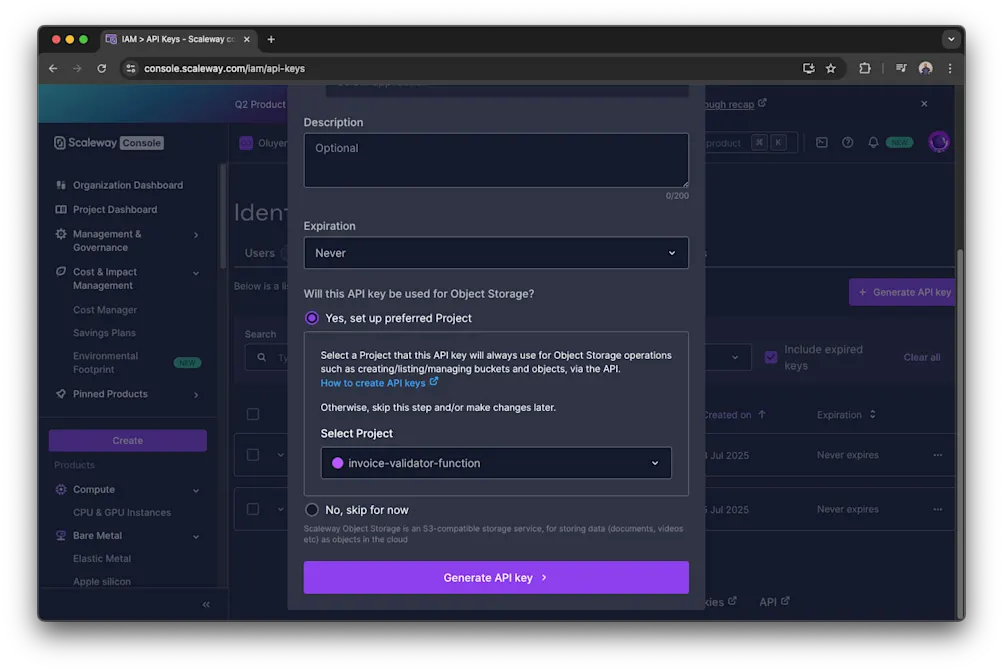Open the notifications bell
The width and height of the screenshot is (1003, 671).
[873, 141]
